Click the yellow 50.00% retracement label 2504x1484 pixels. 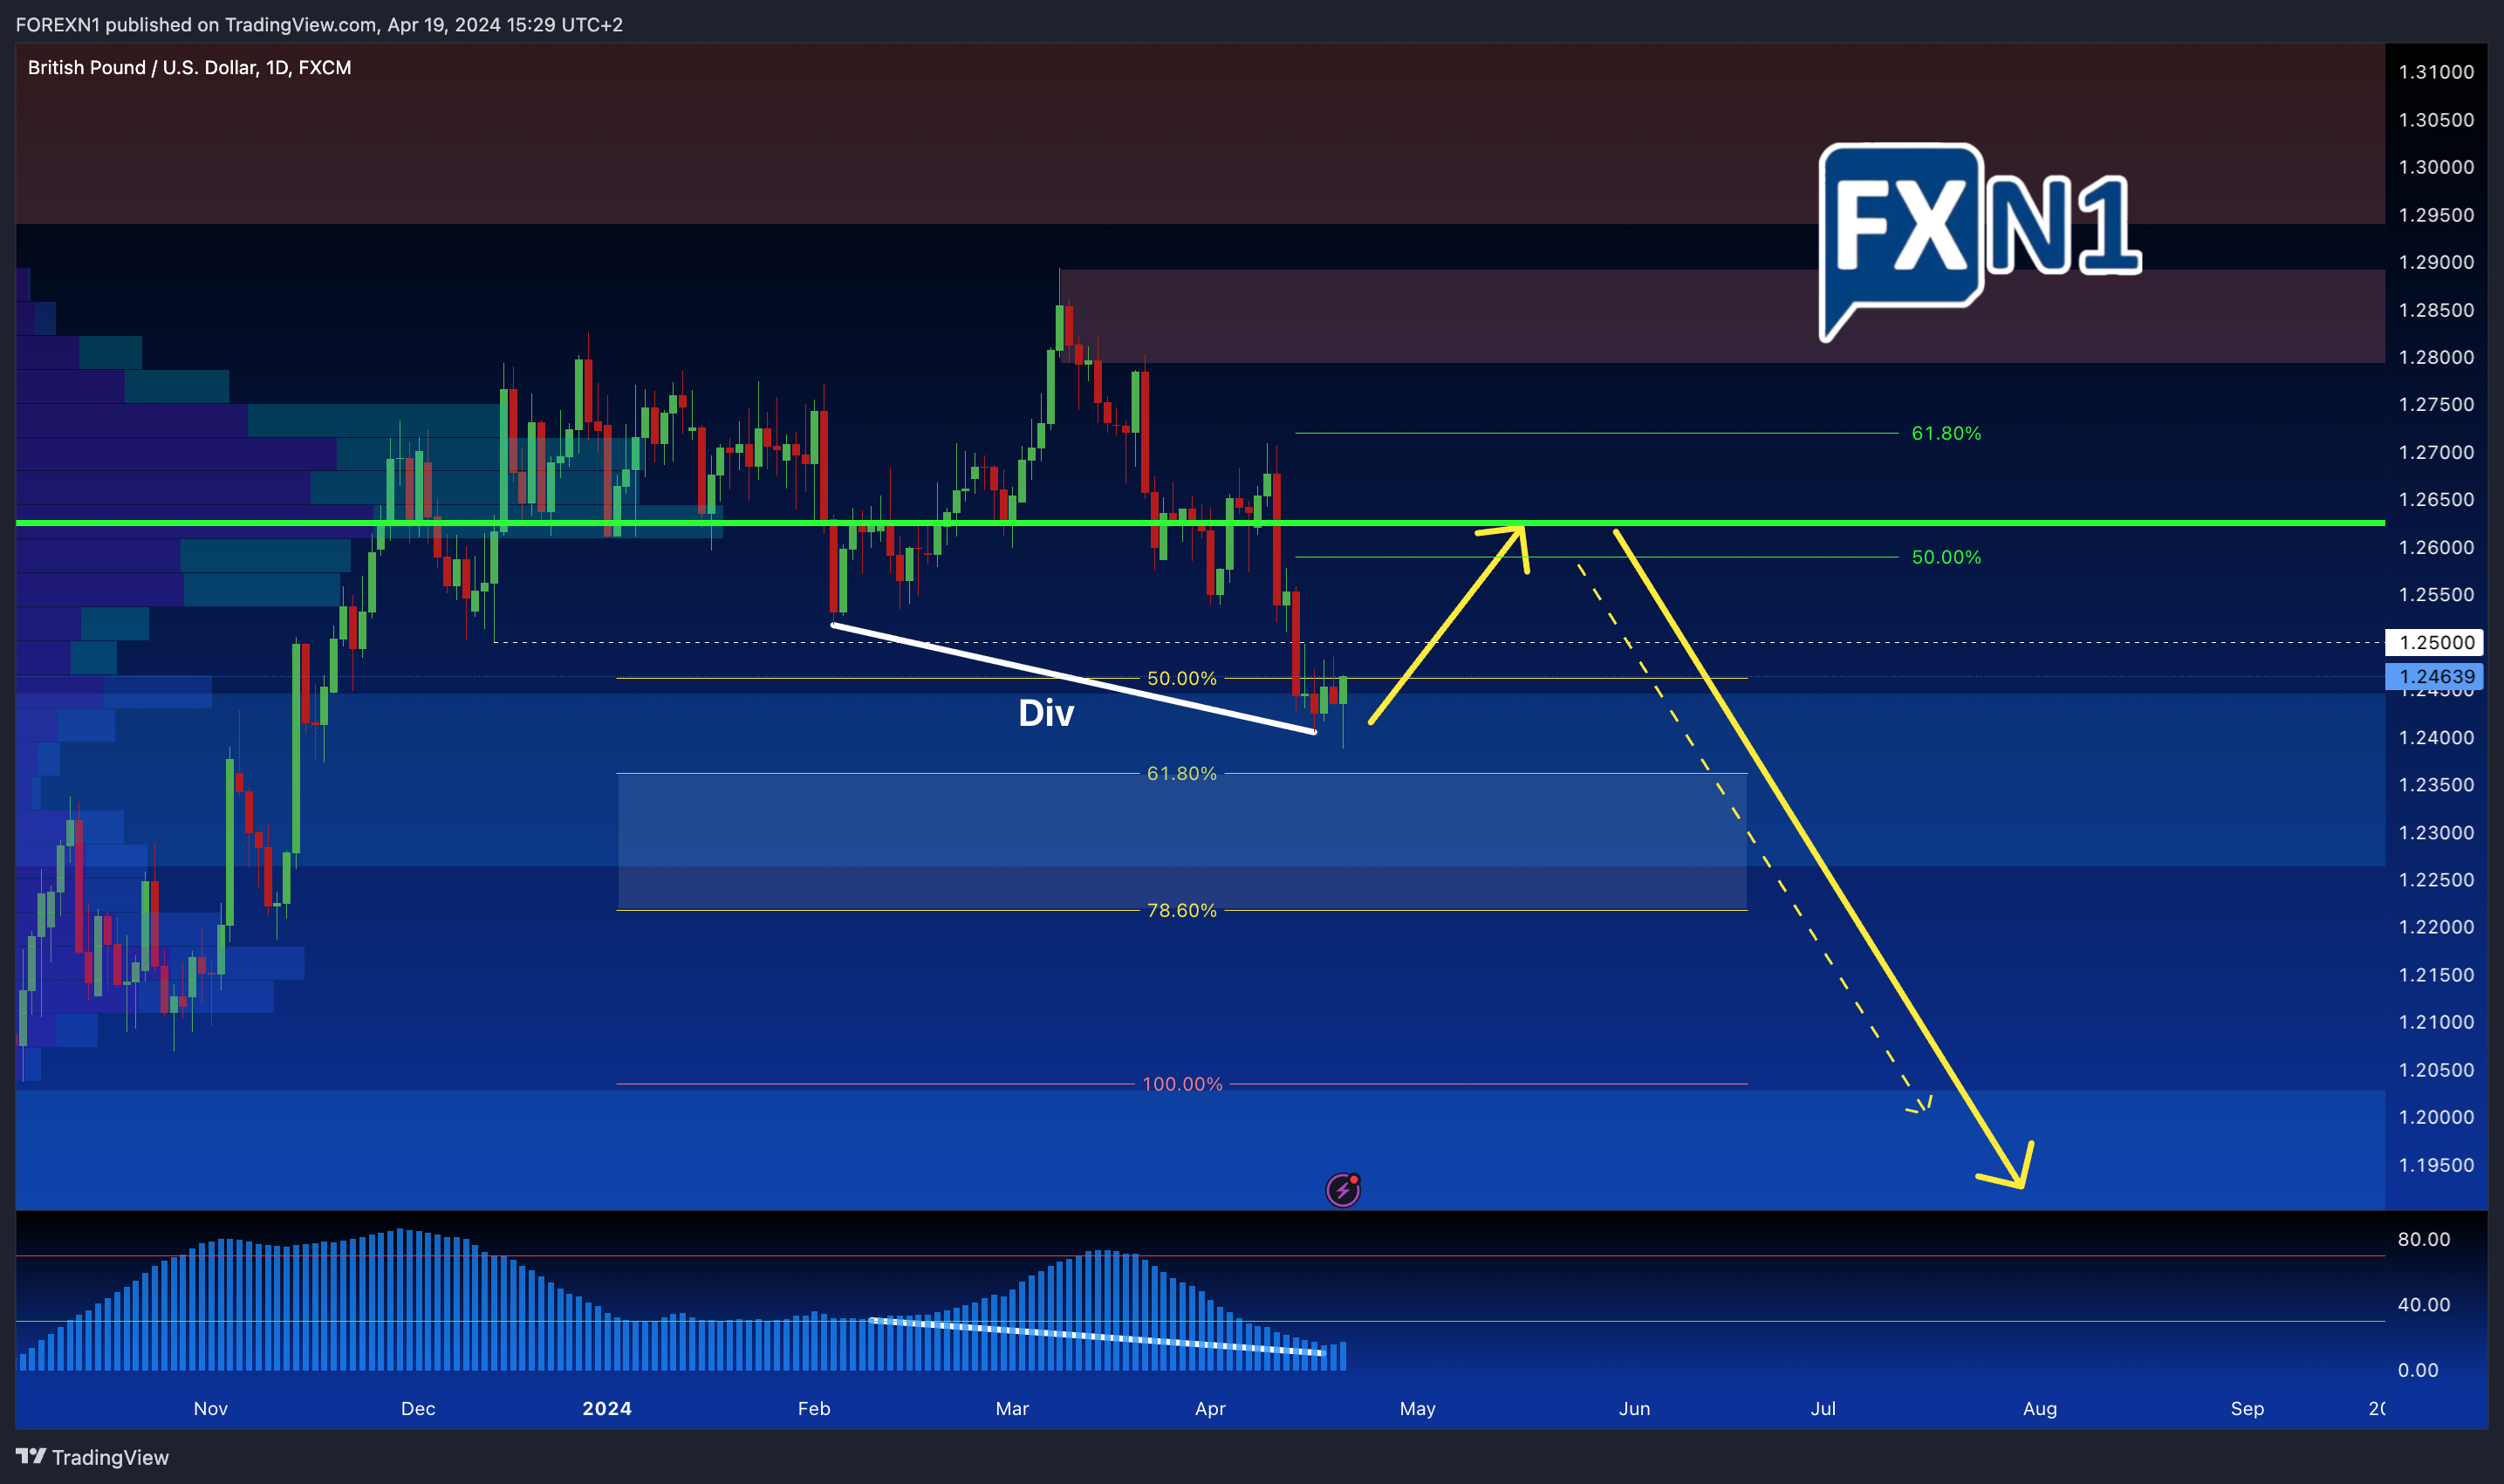1182,678
